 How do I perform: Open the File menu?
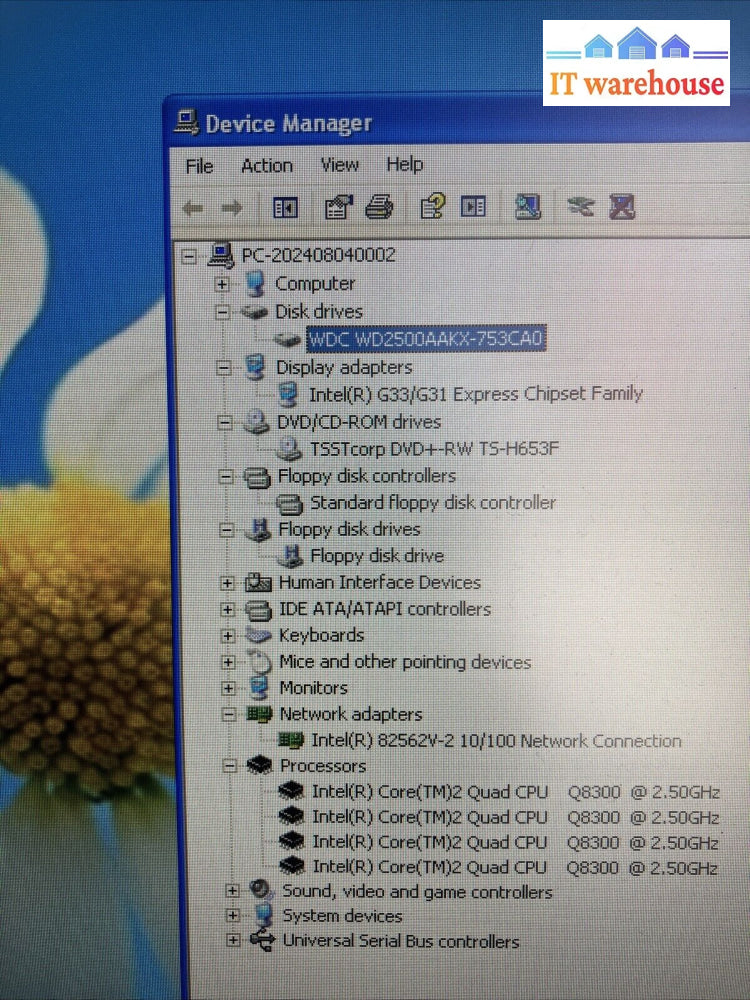200,166
